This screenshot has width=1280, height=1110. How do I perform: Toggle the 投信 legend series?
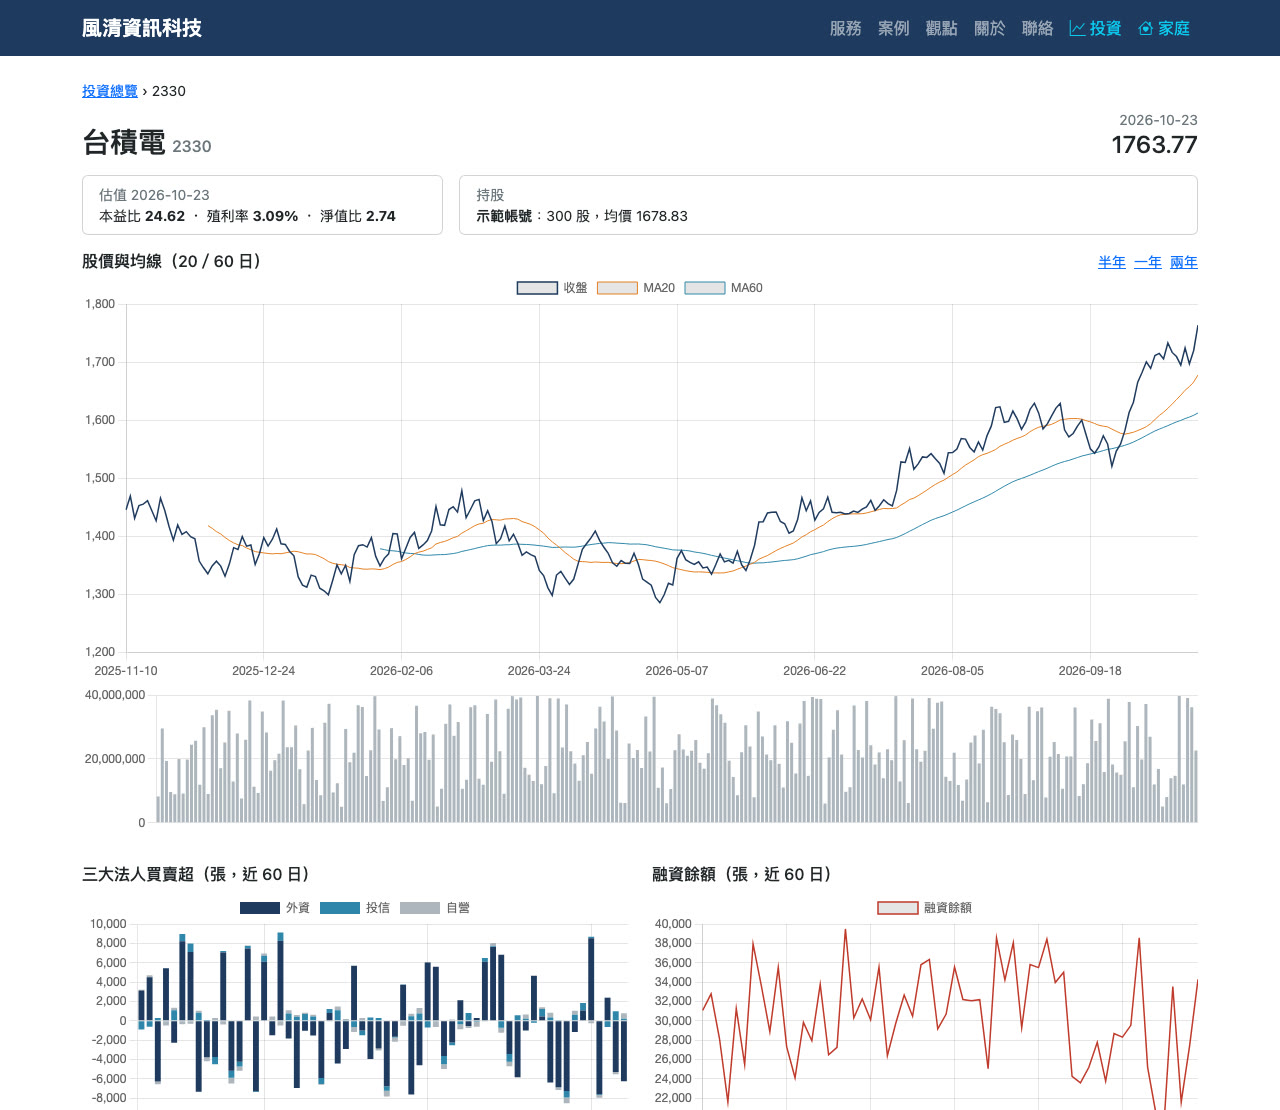(355, 908)
